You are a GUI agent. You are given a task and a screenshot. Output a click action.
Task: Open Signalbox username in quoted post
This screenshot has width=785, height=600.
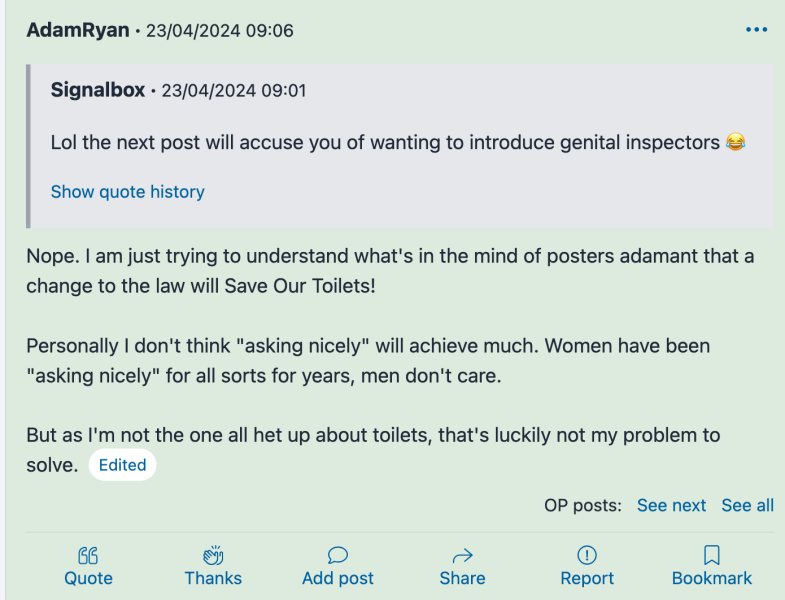pyautogui.click(x=98, y=90)
